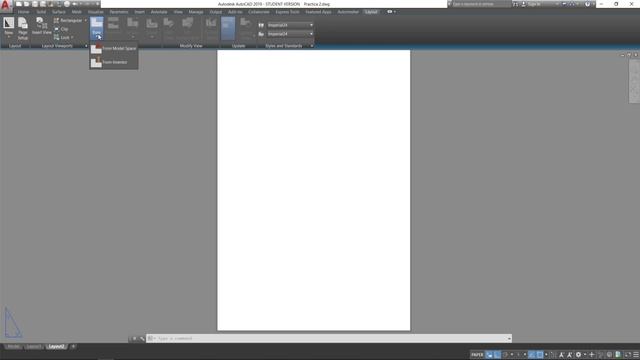
Task: Switch to the Annotate ribbon tab
Action: pyautogui.click(x=159, y=12)
